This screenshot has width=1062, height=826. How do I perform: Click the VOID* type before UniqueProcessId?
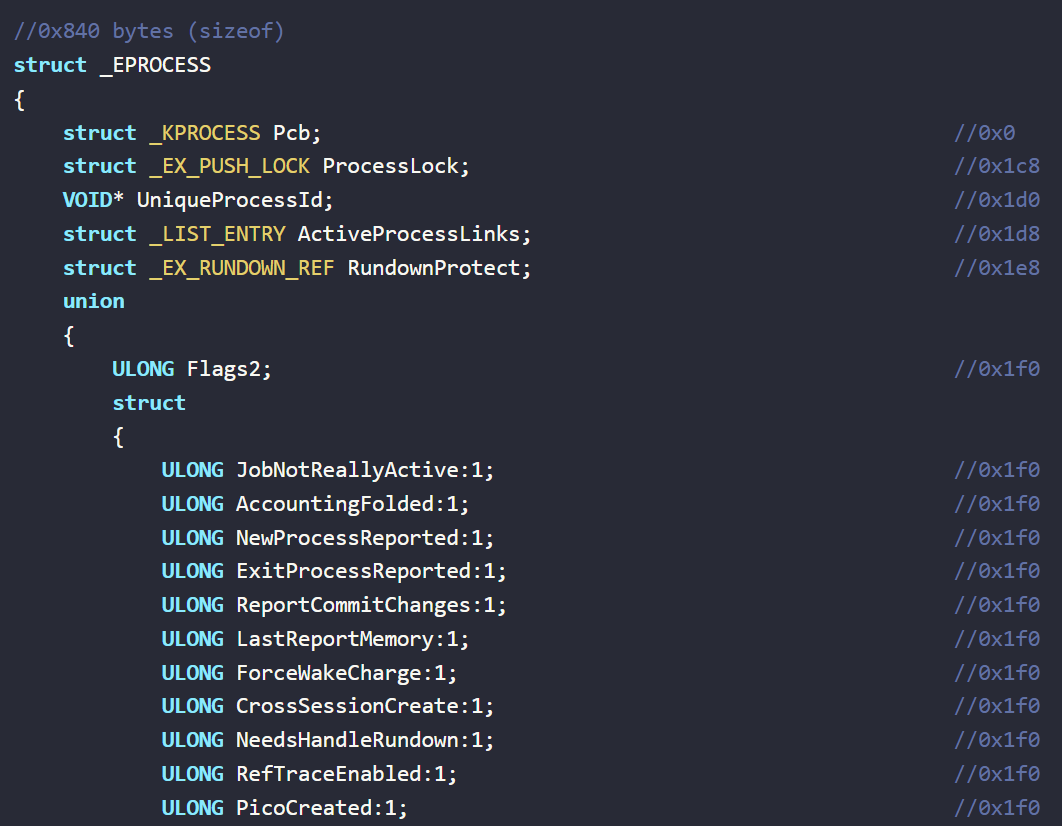pyautogui.click(x=93, y=200)
